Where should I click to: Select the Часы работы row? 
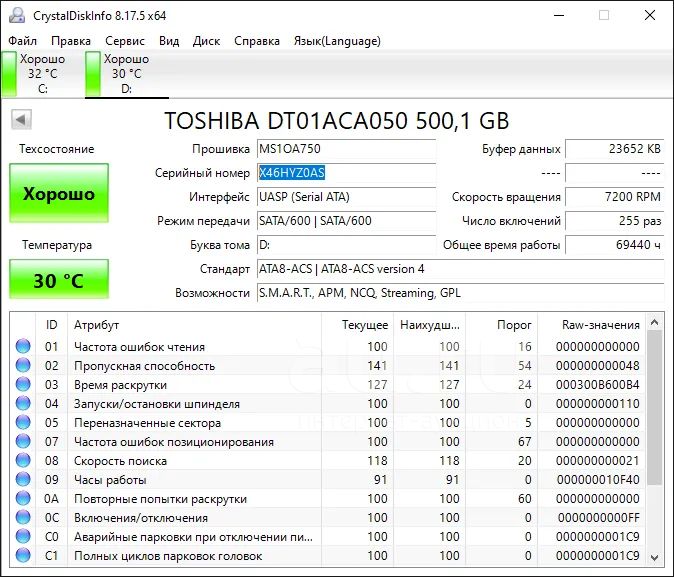click(328, 479)
